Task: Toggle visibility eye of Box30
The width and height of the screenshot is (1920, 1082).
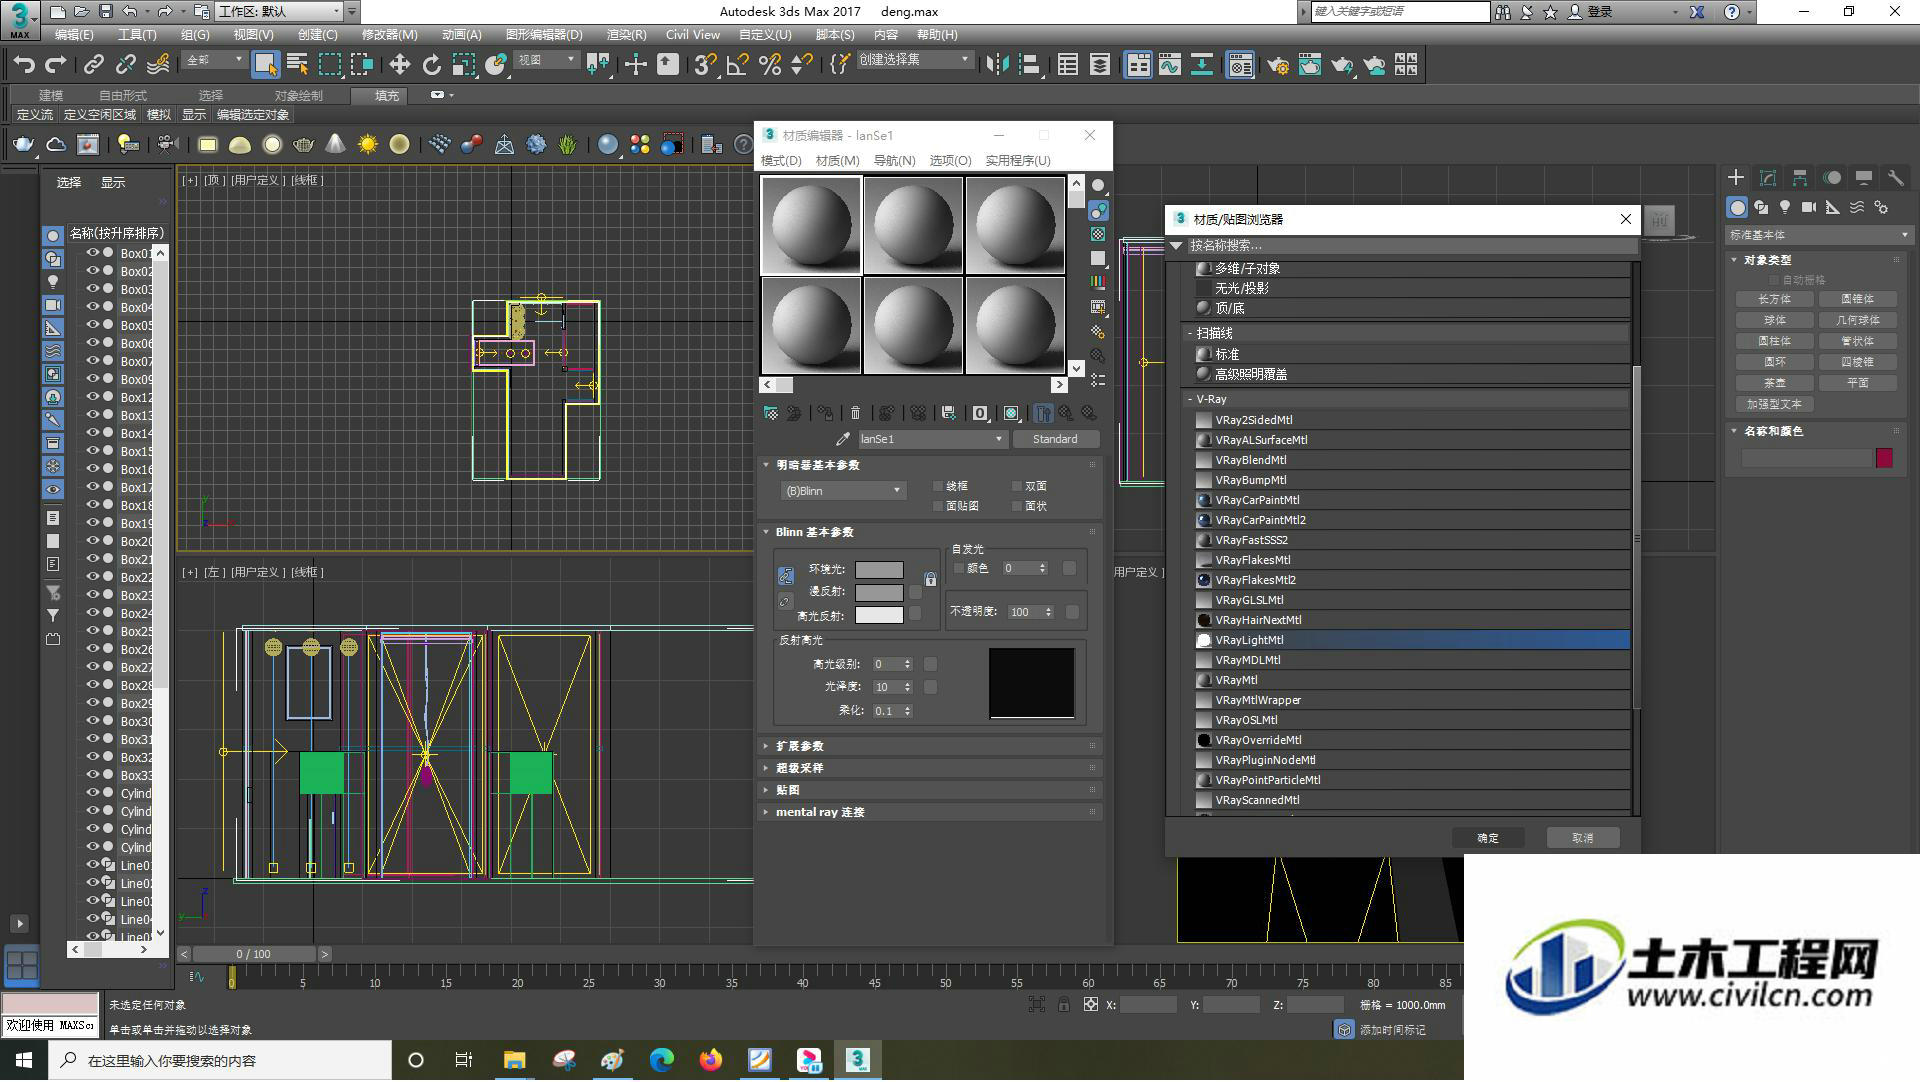Action: click(x=93, y=721)
